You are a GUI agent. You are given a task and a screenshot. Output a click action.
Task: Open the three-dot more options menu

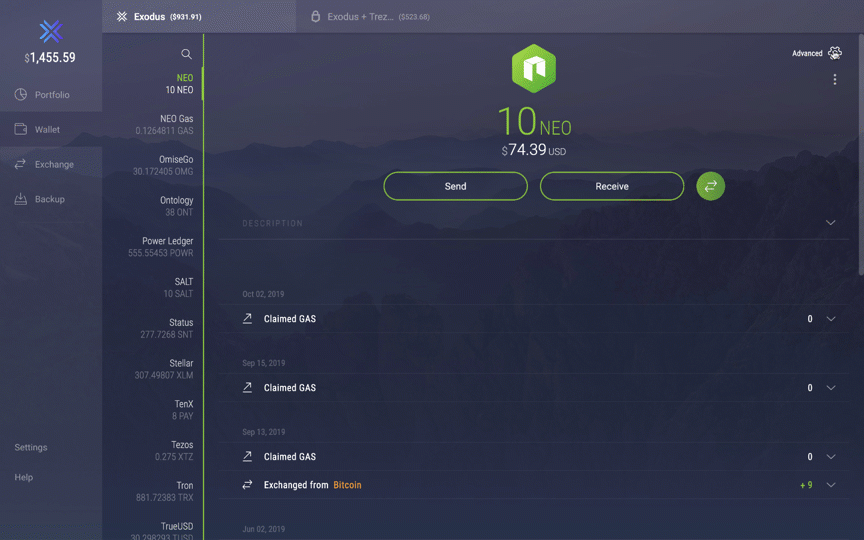[x=835, y=79]
